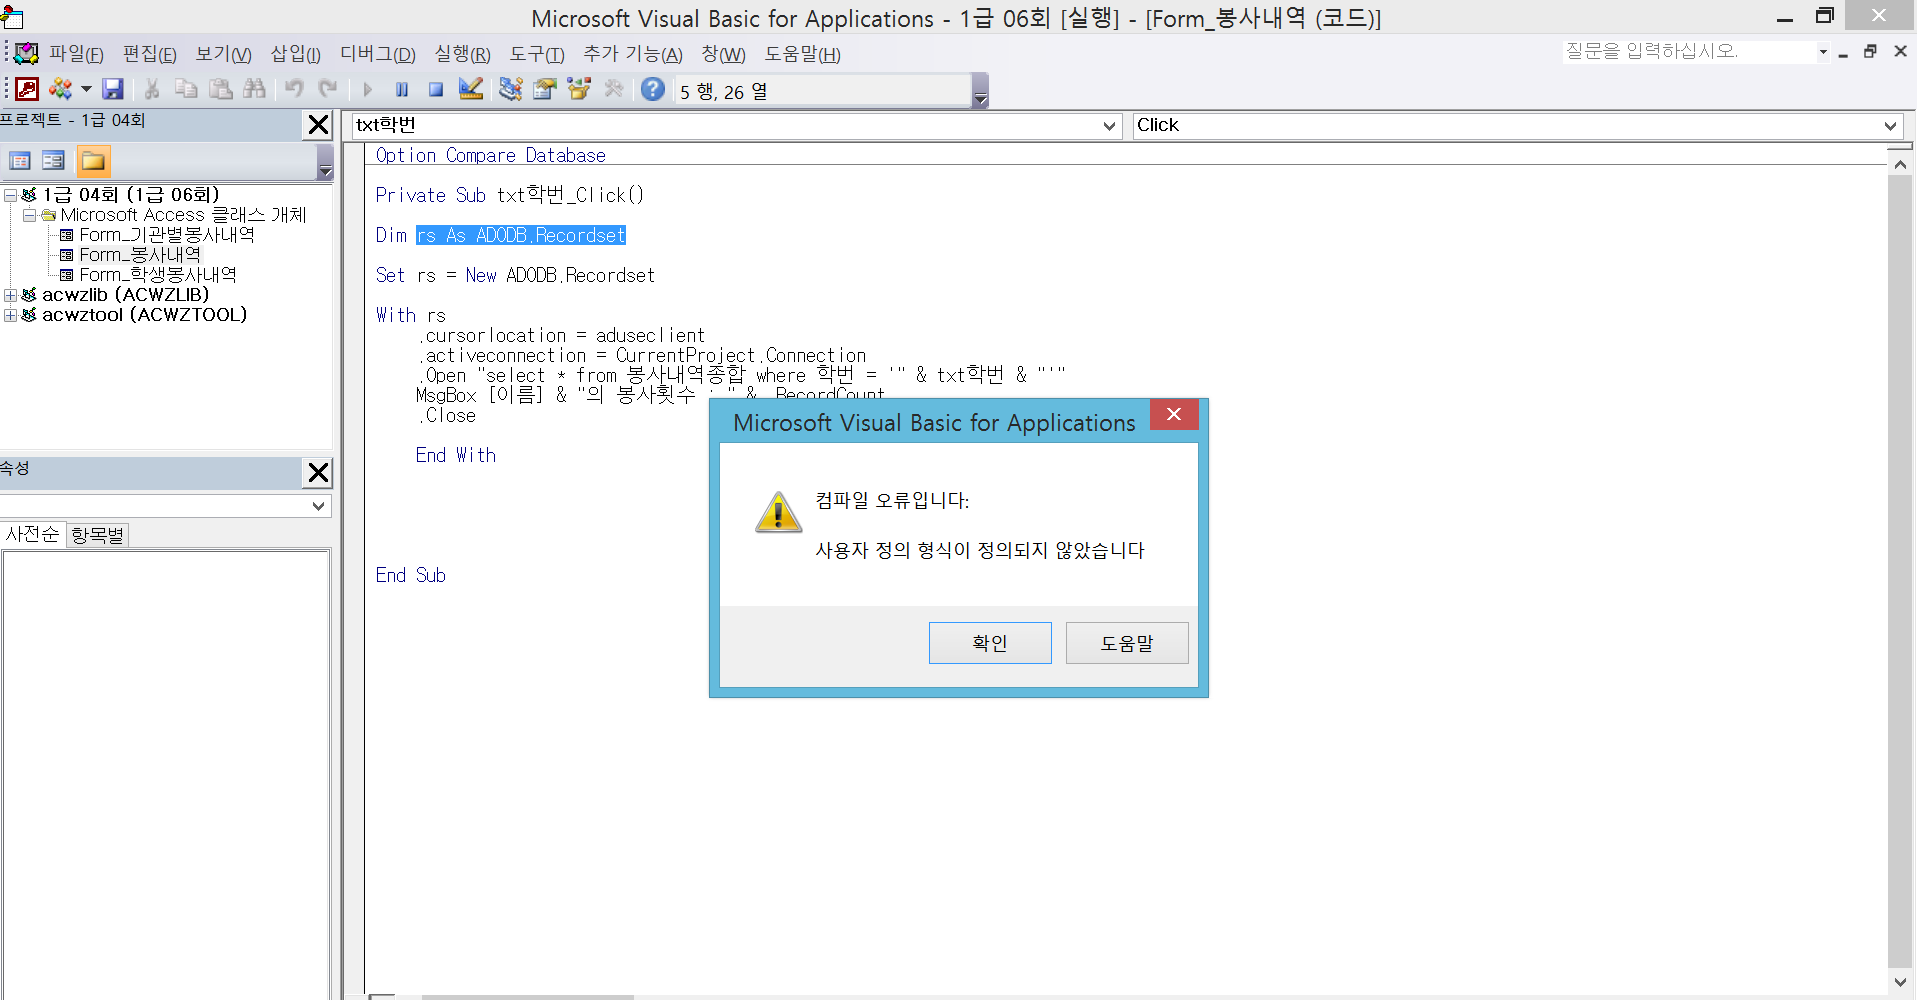Click the Find binoculars icon
This screenshot has height=1000, width=1917.
[255, 90]
